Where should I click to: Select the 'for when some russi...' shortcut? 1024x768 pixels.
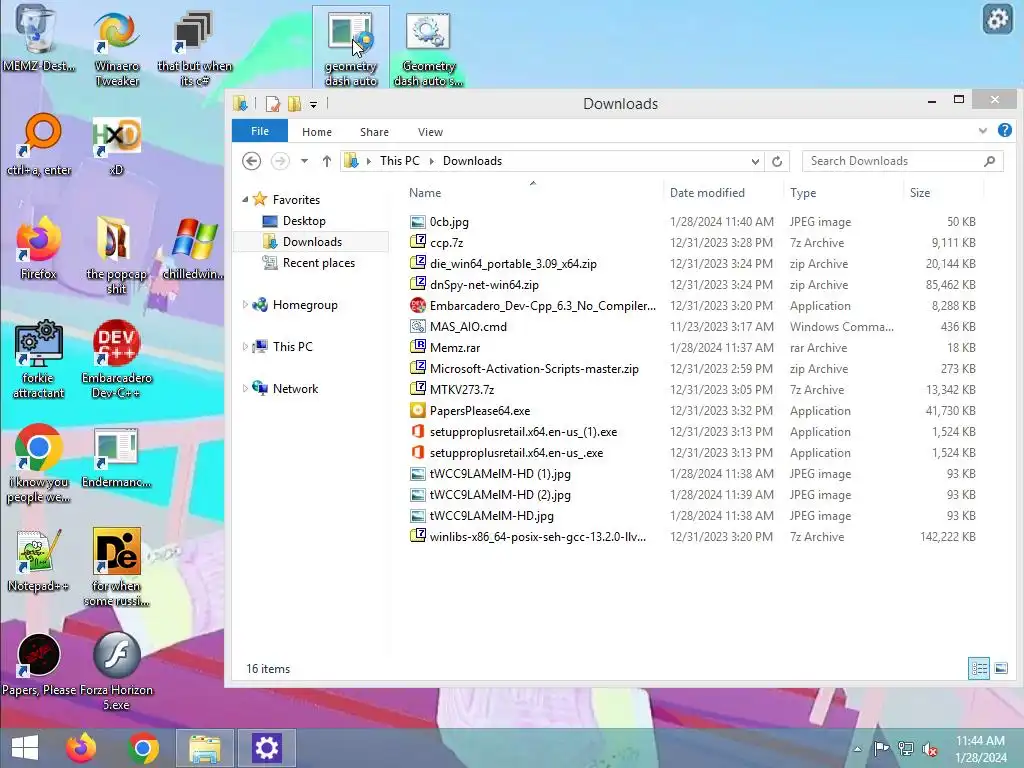point(116,567)
